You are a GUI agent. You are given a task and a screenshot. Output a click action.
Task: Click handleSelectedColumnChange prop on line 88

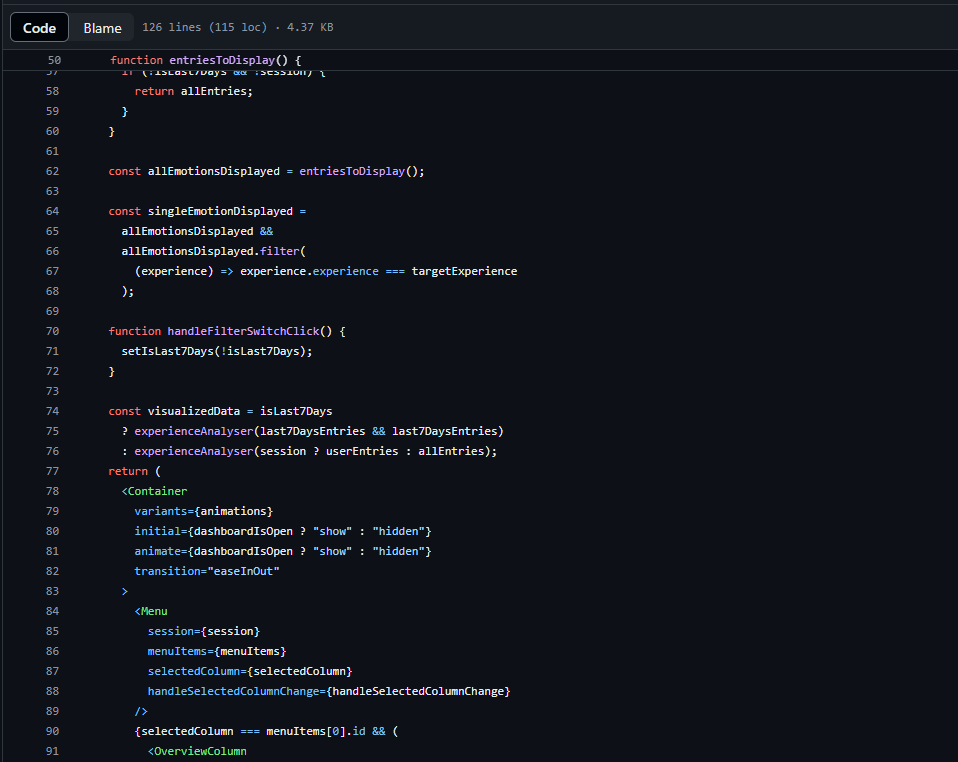coord(236,691)
